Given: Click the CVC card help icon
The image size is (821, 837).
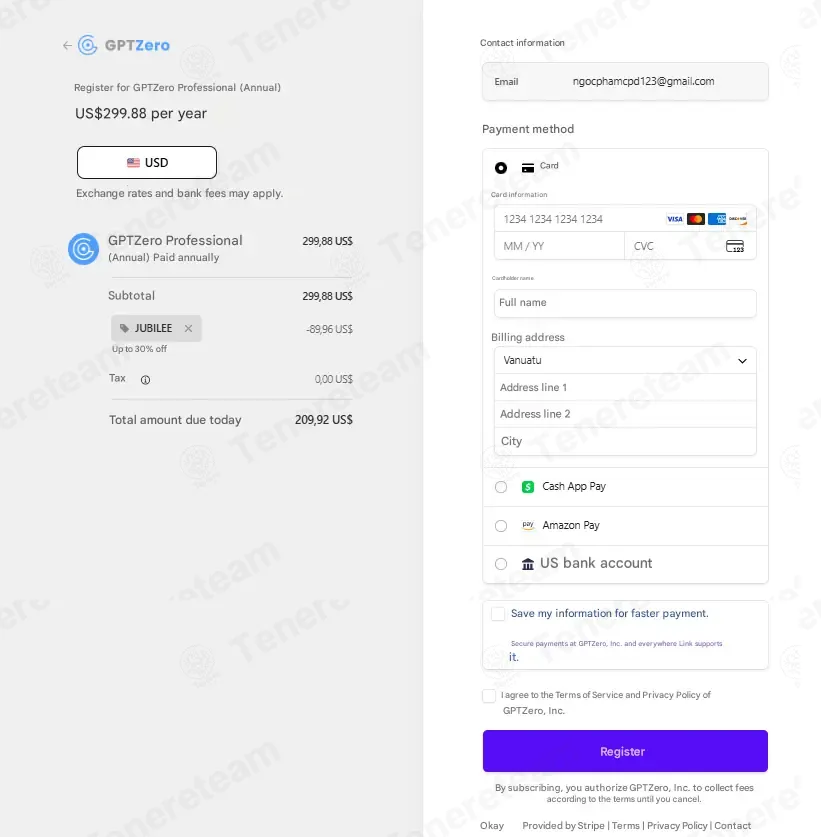Looking at the screenshot, I should pyautogui.click(x=735, y=246).
